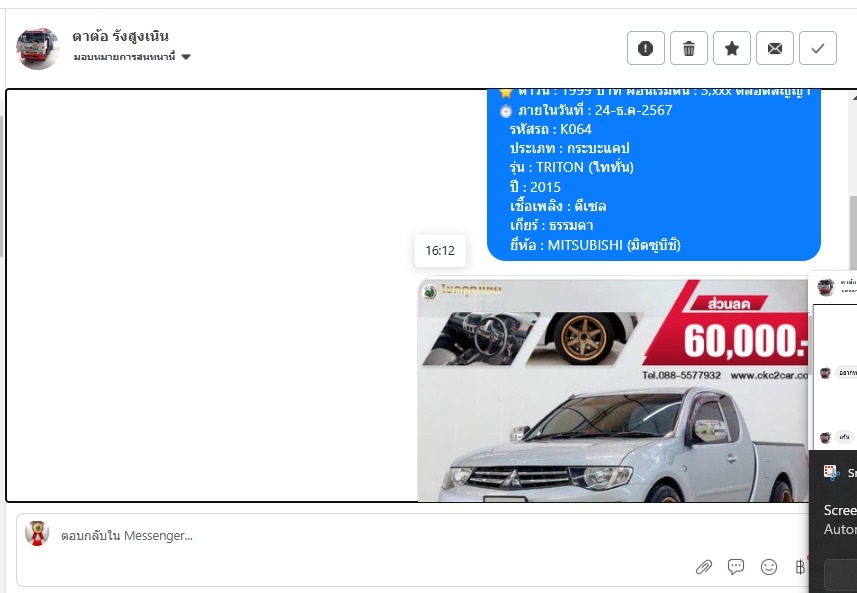857x593 pixels.
Task: Click the เกียร์ : ธรรมดา text line
Action: 551,225
